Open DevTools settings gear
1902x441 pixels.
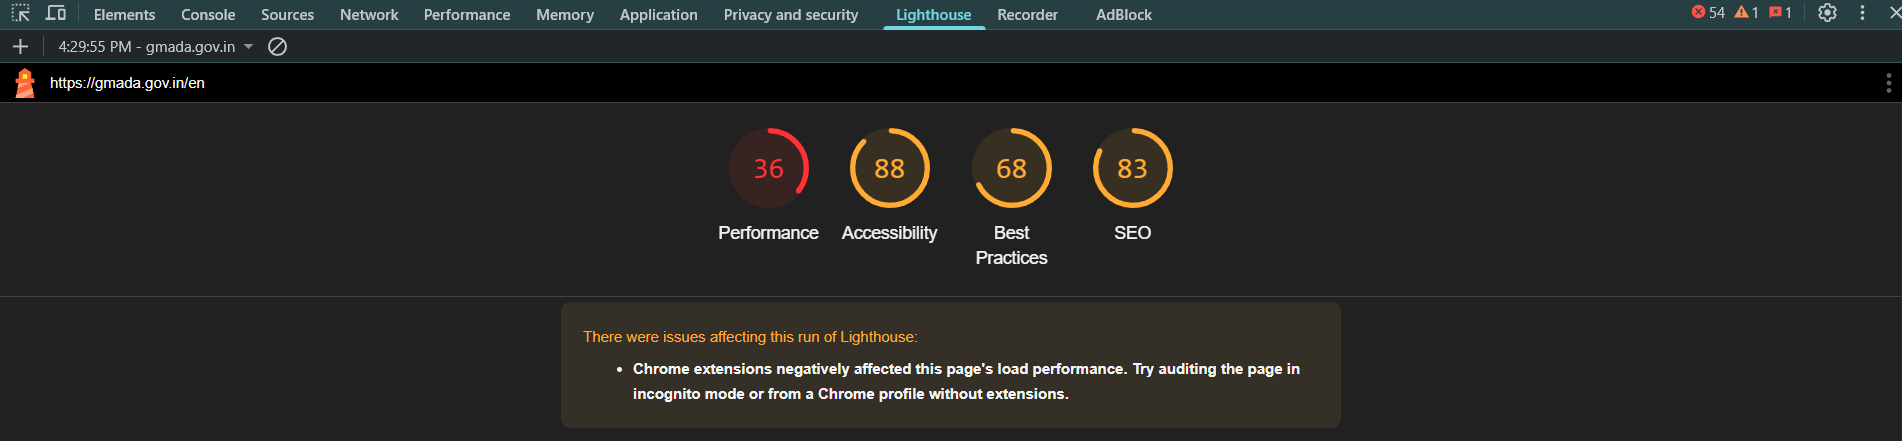(1827, 13)
